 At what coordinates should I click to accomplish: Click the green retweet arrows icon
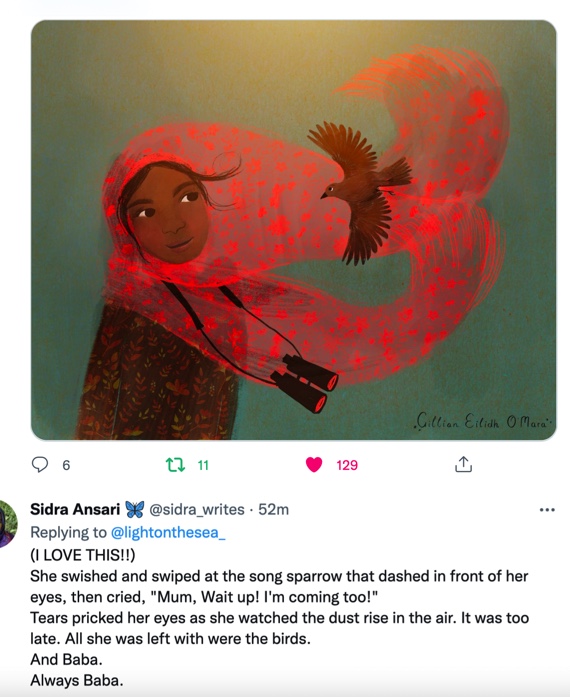(175, 465)
